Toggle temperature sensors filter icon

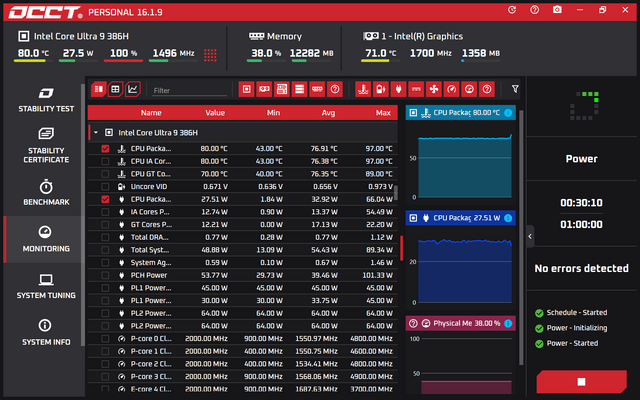tap(363, 89)
